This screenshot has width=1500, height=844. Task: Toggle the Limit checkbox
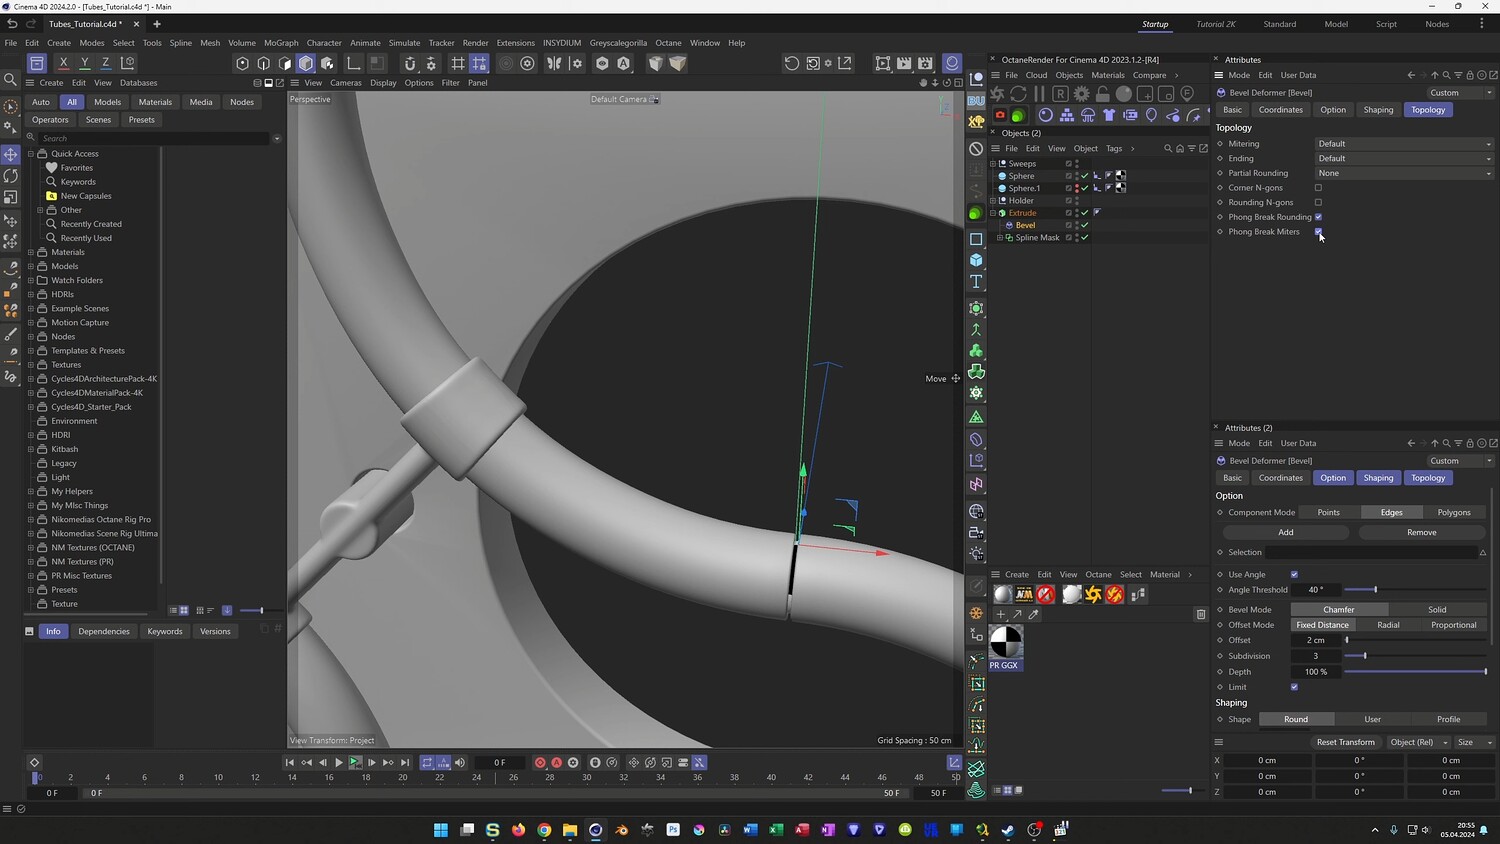point(1294,687)
